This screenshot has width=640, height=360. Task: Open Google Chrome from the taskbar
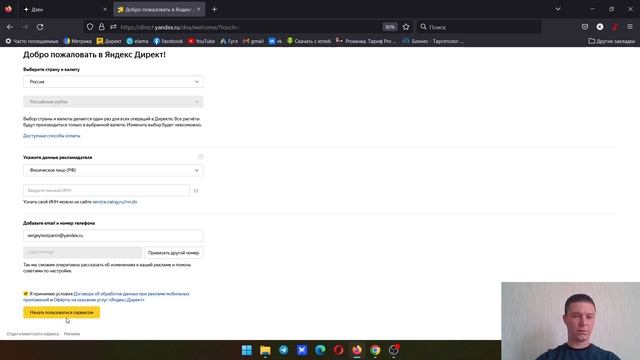[x=375, y=350]
